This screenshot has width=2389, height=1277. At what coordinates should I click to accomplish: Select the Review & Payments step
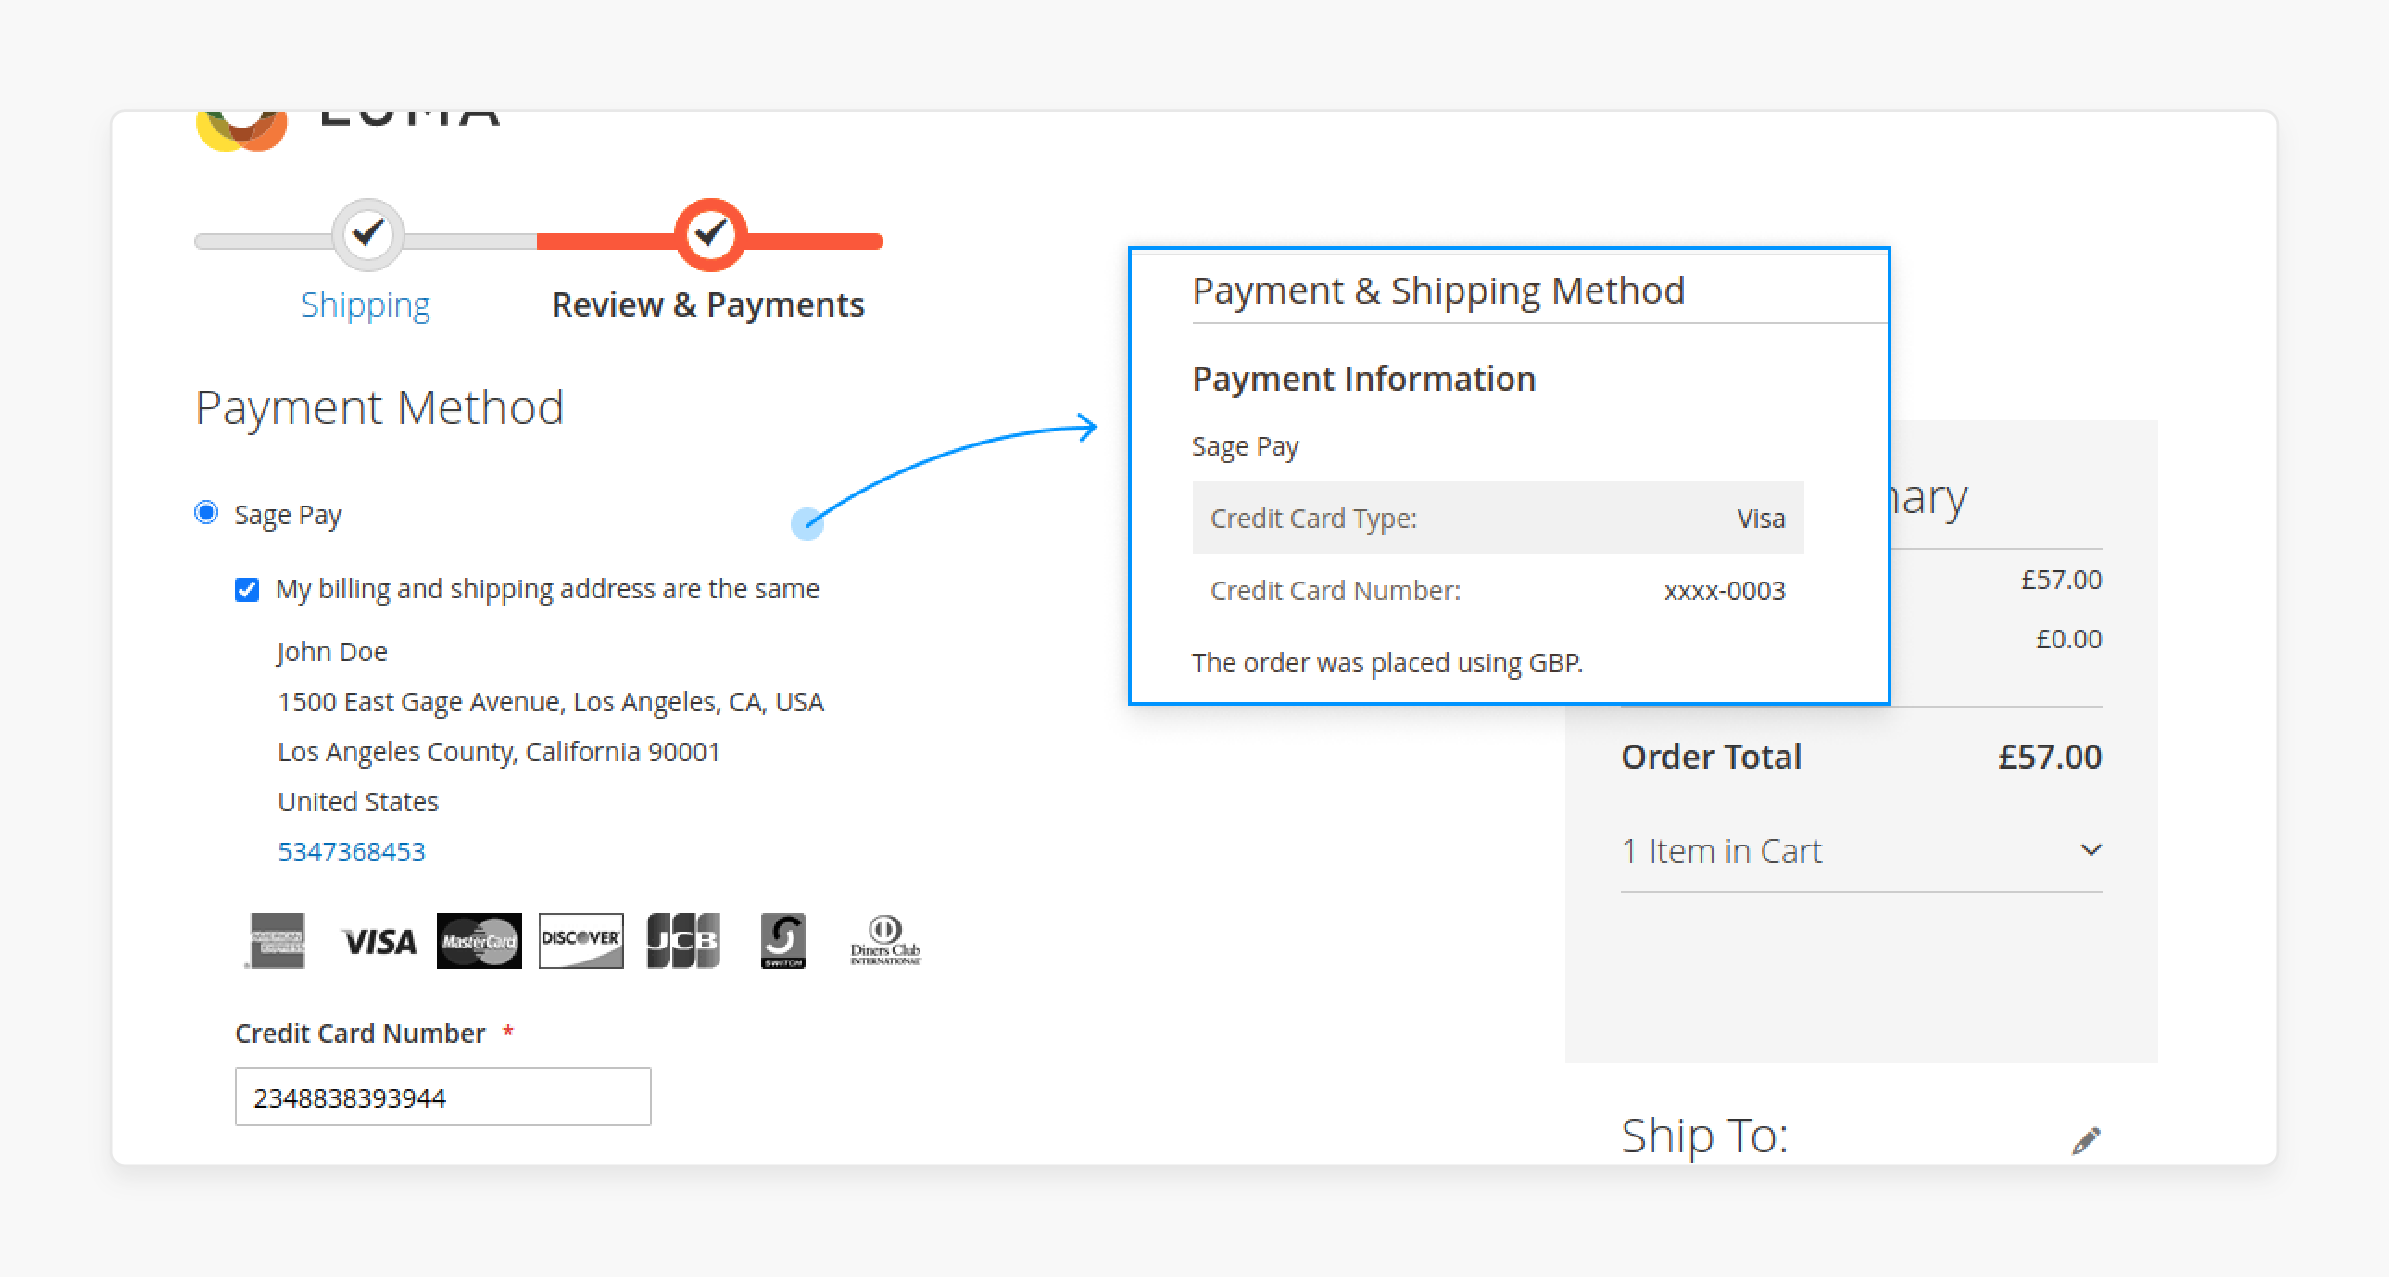[708, 305]
